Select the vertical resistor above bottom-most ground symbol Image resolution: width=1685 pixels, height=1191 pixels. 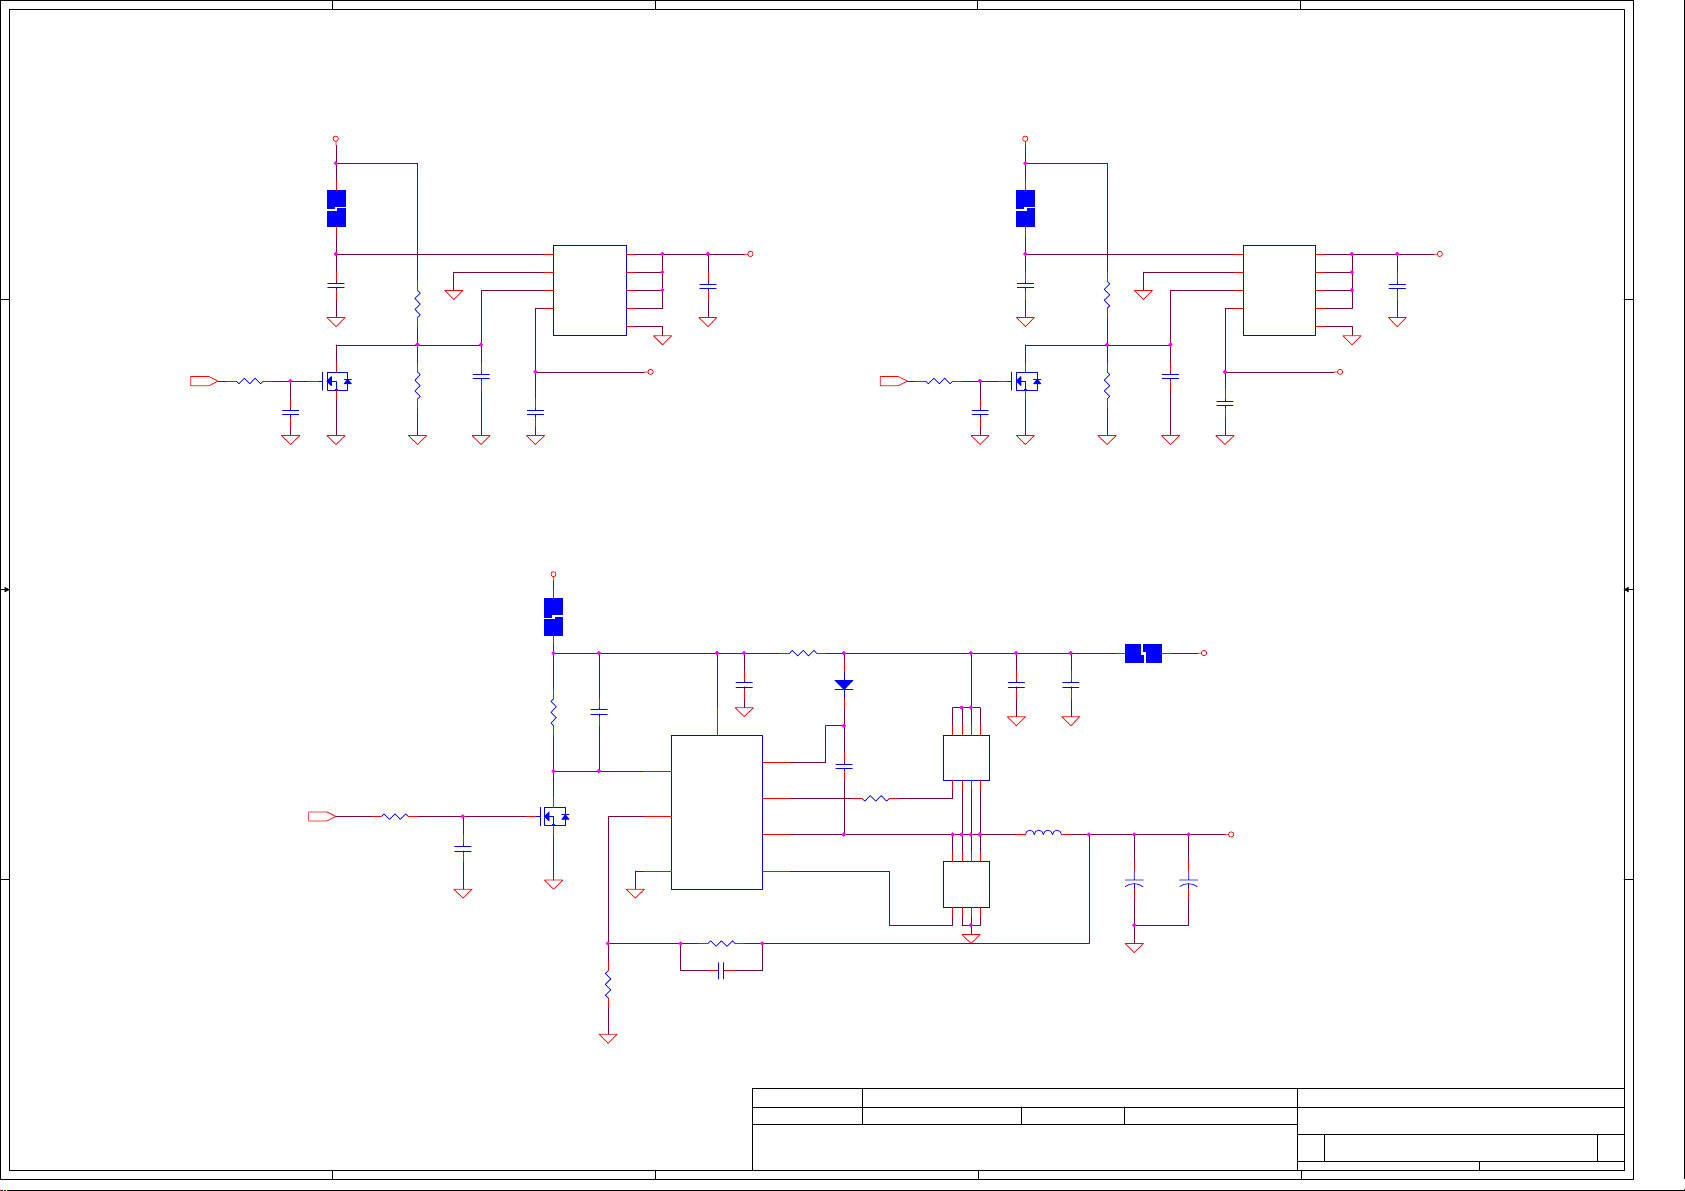point(608,985)
